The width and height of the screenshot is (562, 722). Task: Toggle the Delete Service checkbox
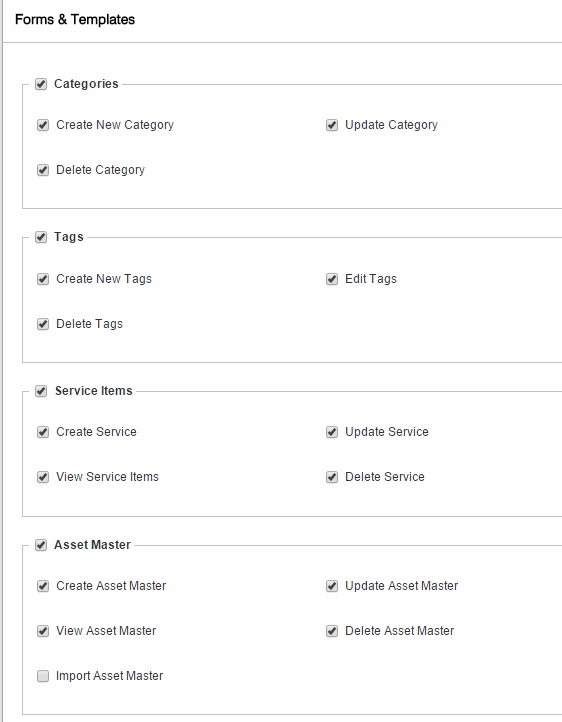click(332, 477)
